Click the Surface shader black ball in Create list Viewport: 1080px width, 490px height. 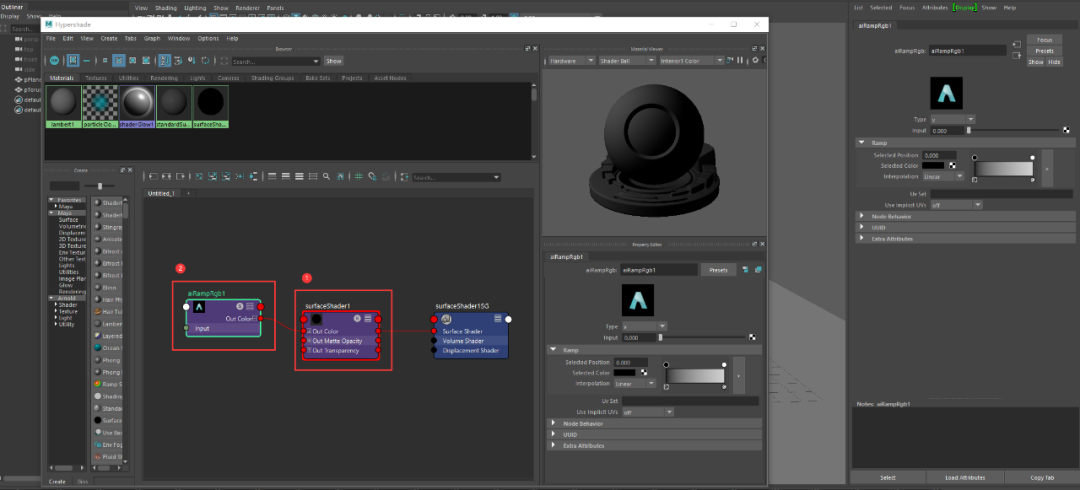coord(98,420)
